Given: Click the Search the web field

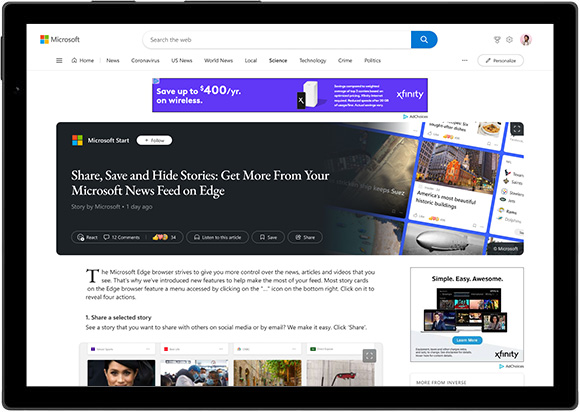Looking at the screenshot, I should pos(277,40).
